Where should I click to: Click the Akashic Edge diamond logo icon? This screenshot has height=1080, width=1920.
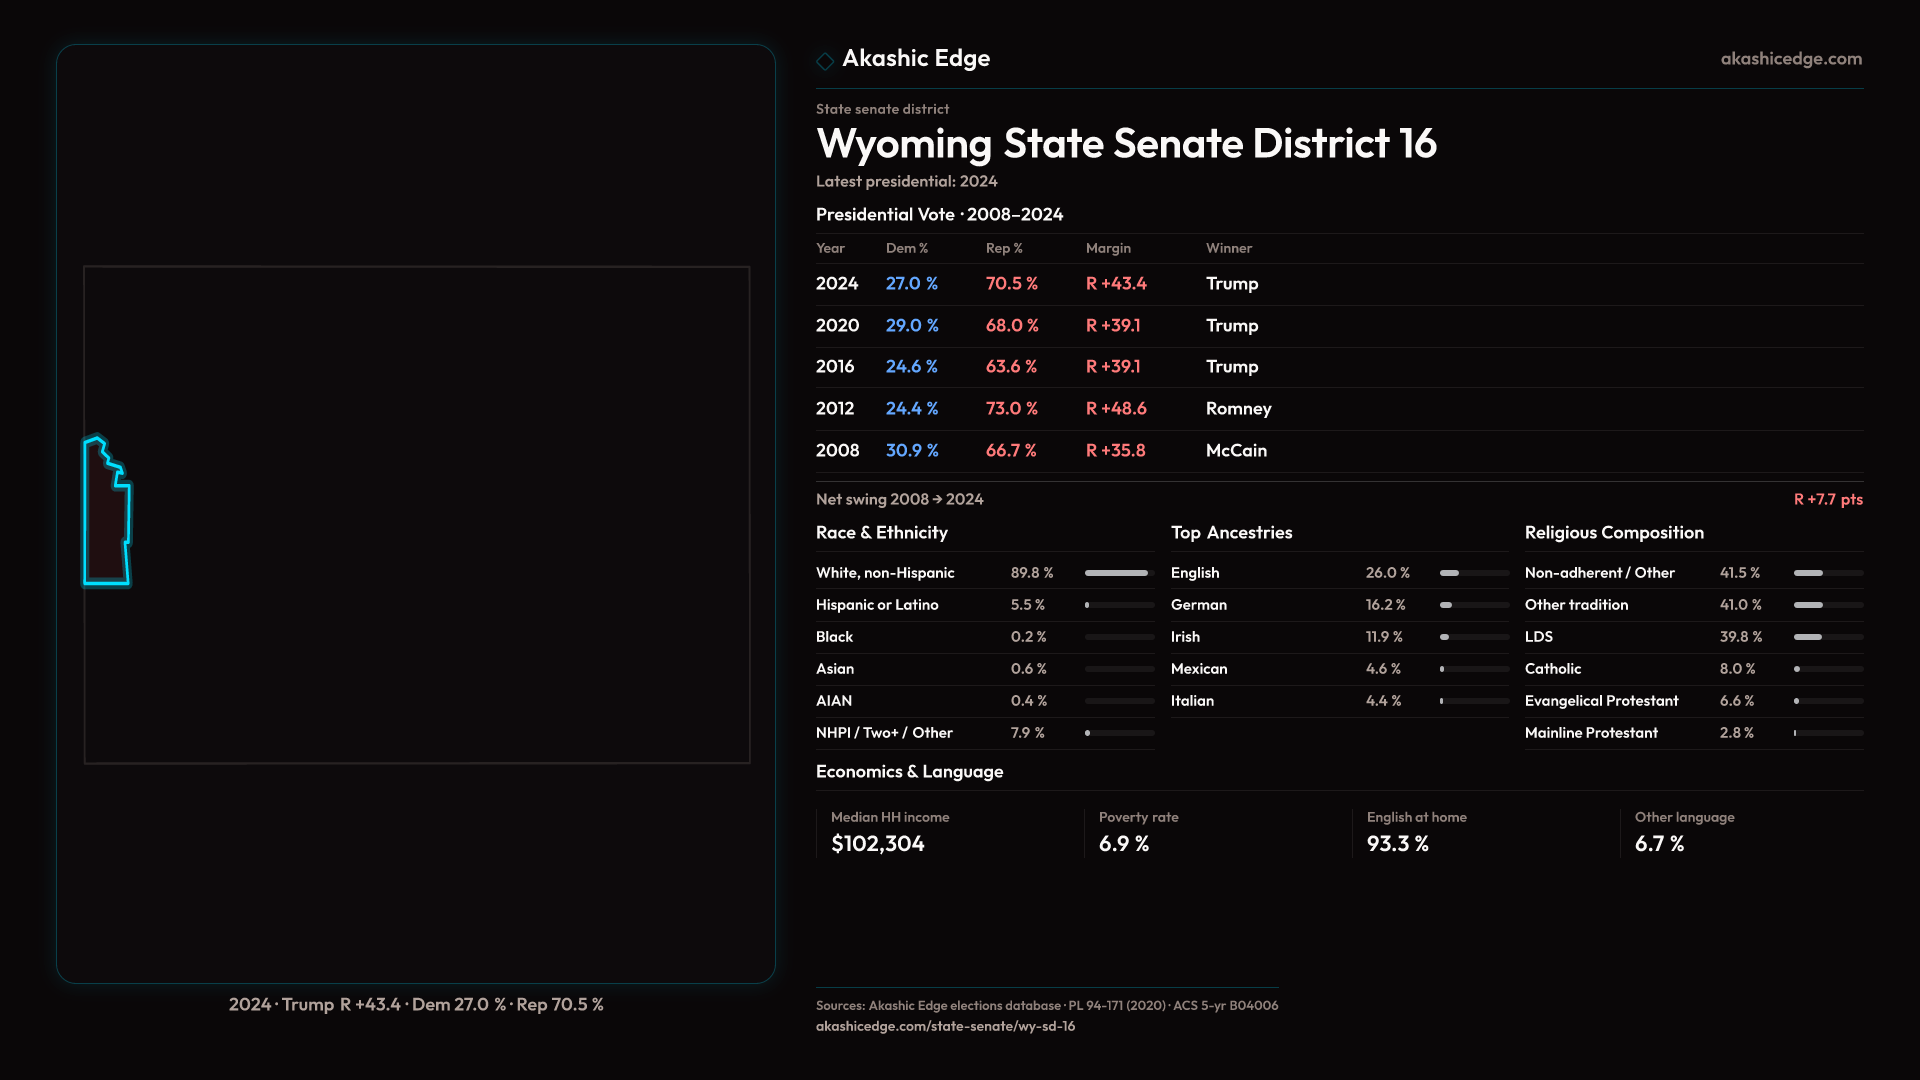pos(825,61)
